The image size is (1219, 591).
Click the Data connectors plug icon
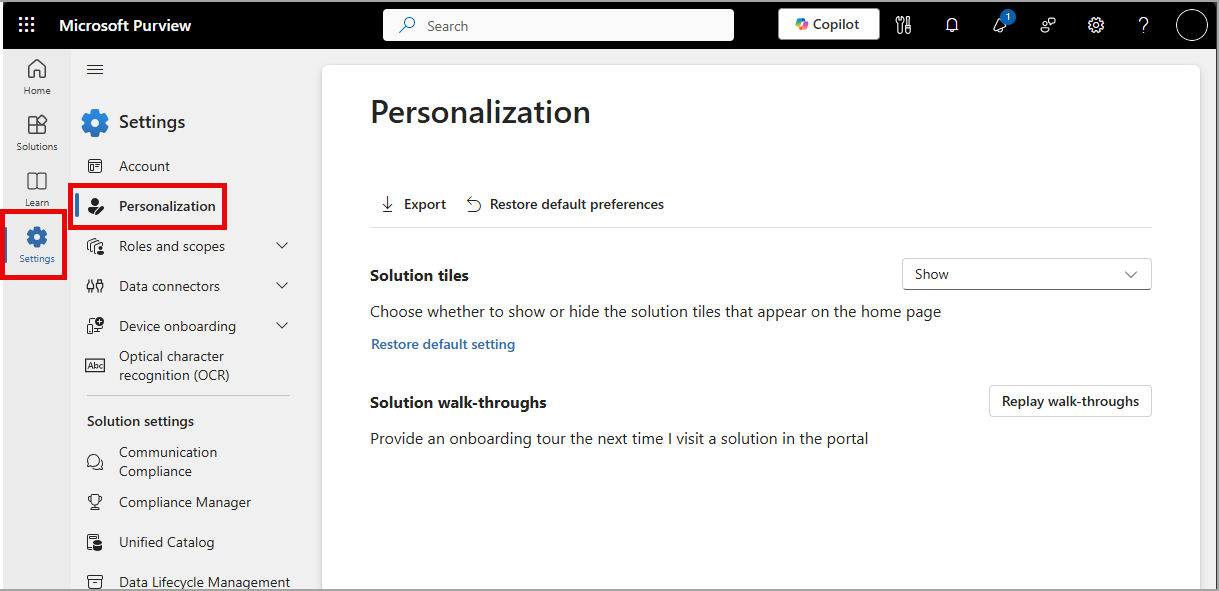coord(95,286)
